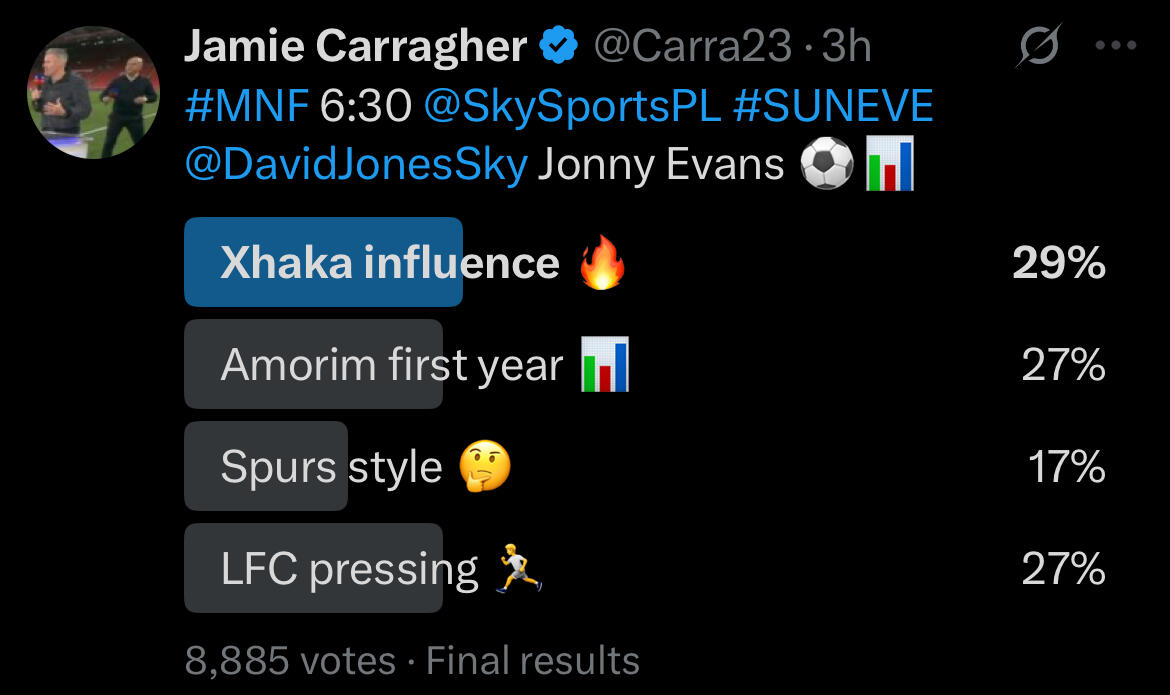Click the thinking face emoji
The height and width of the screenshot is (695, 1170).
(x=484, y=467)
